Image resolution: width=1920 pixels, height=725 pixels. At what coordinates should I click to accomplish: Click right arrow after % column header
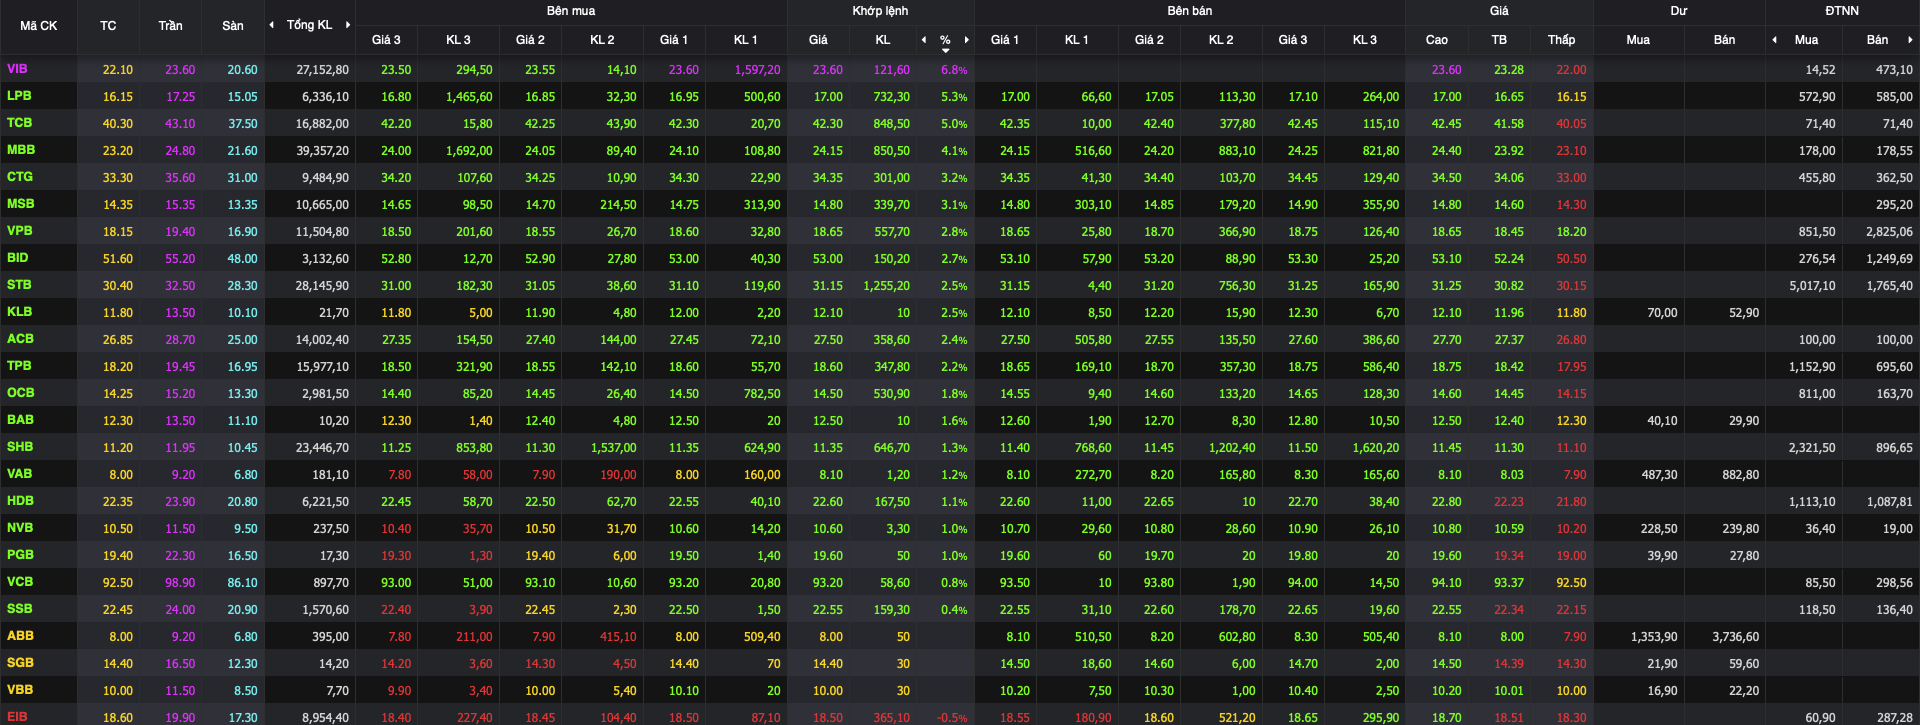(966, 40)
